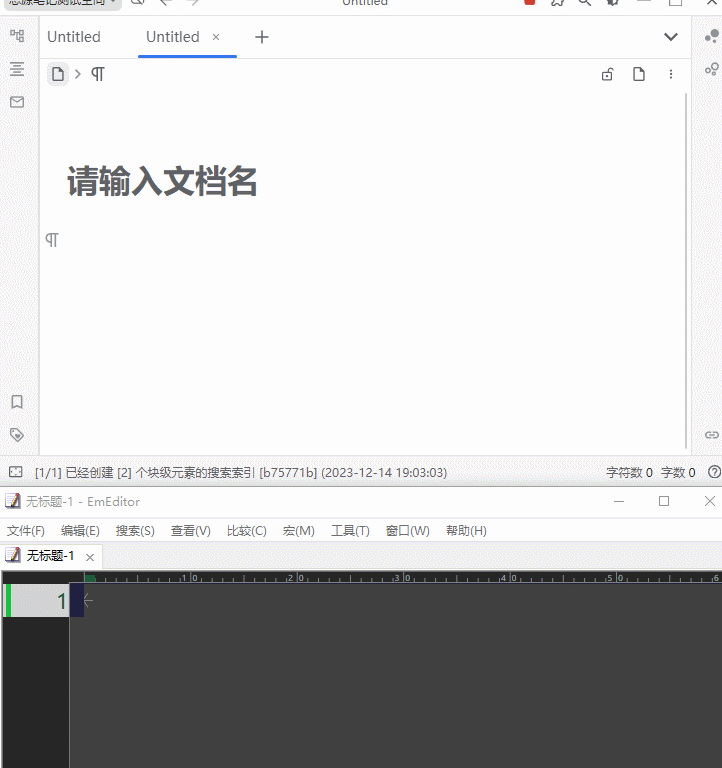Image resolution: width=722 pixels, height=768 pixels.
Task: Toggle the dock panels icon in status bar
Action: click(x=16, y=472)
